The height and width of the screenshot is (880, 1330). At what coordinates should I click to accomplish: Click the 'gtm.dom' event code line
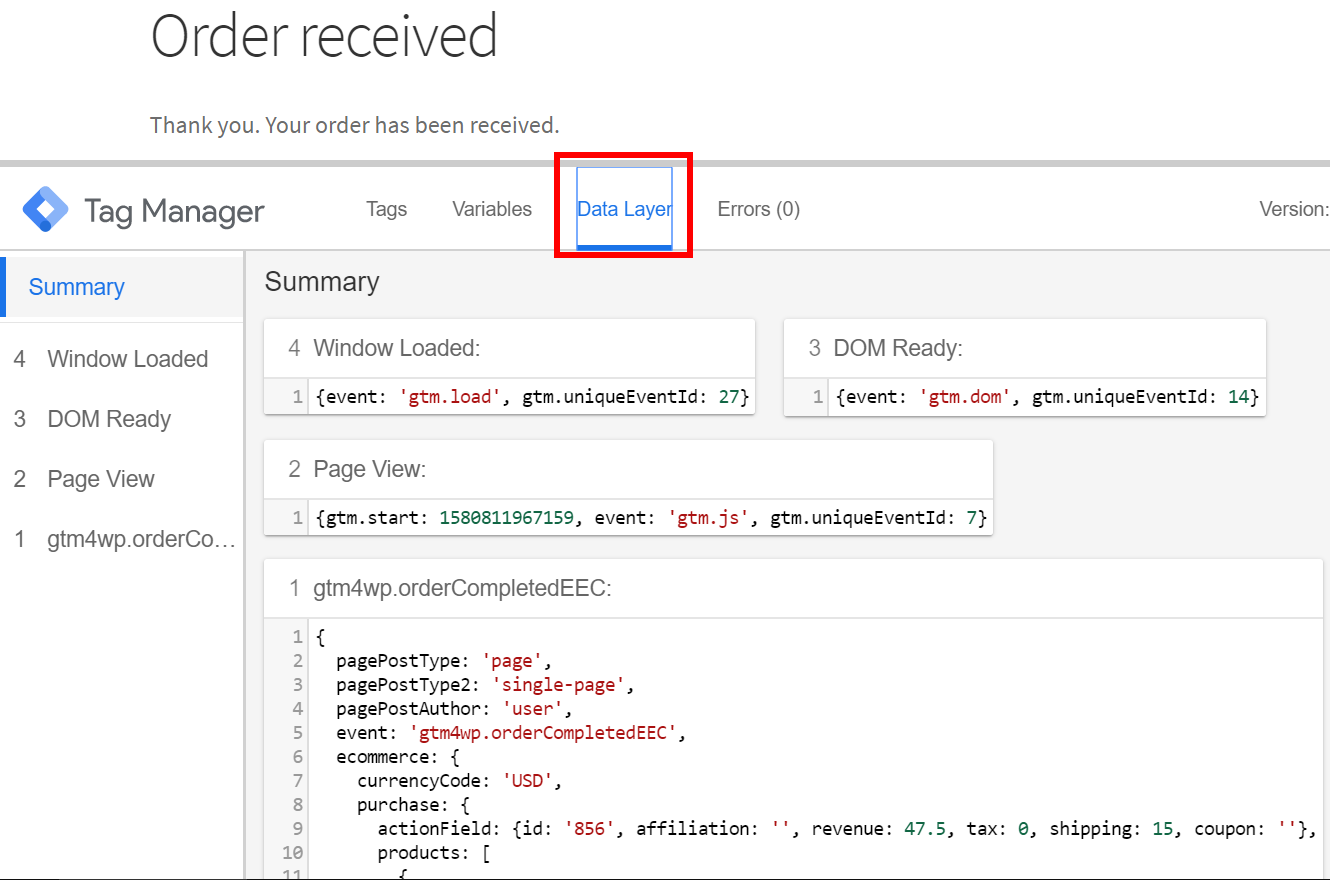coord(1046,397)
